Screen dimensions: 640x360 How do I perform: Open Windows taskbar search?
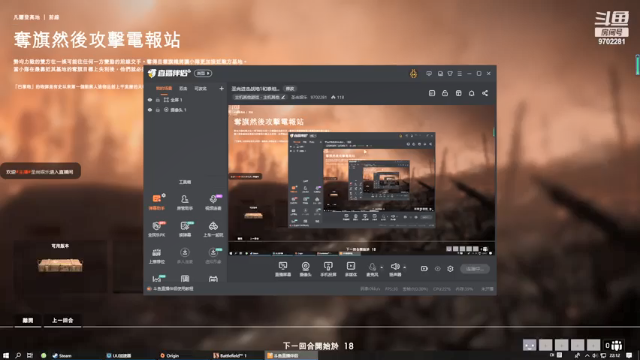pos(18,356)
